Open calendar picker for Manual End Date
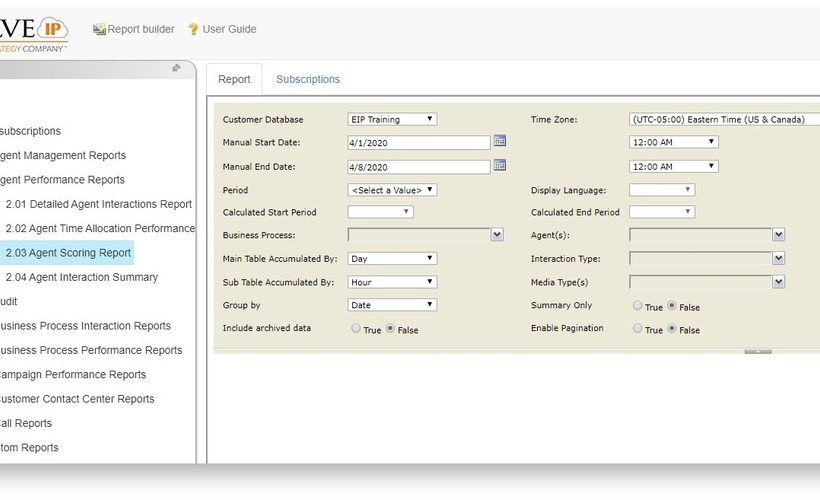 pyautogui.click(x=499, y=165)
